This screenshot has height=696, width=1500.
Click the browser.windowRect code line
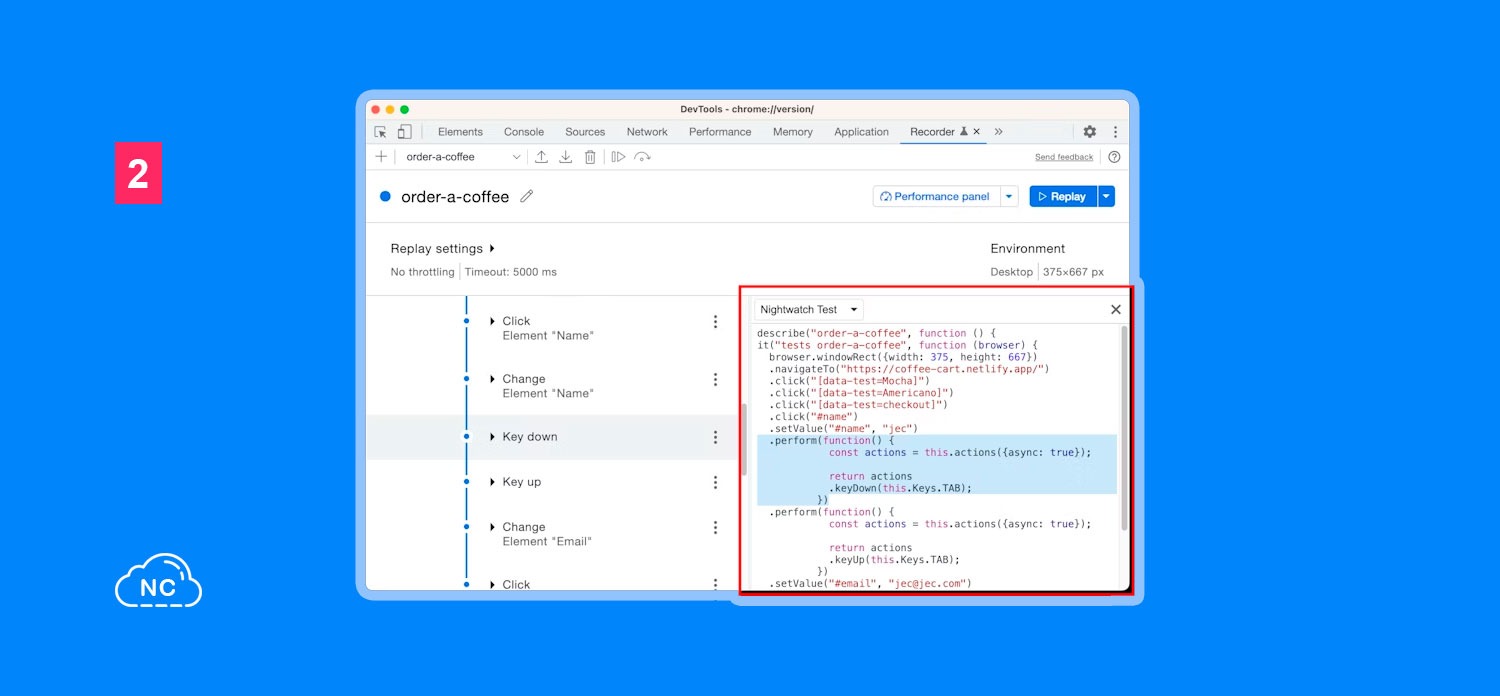(903, 357)
